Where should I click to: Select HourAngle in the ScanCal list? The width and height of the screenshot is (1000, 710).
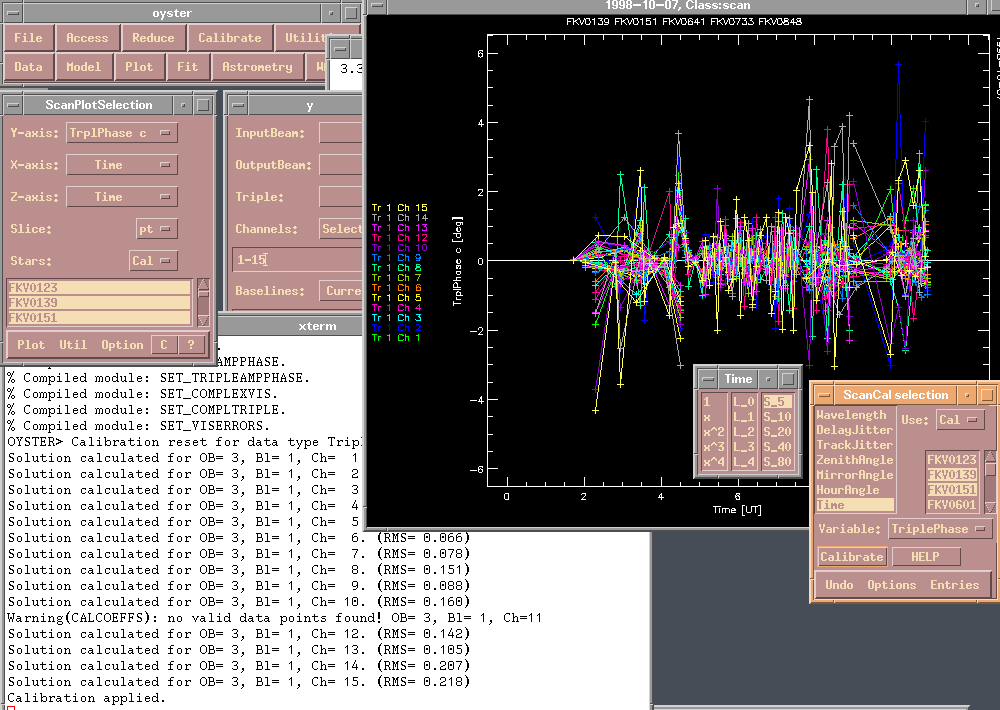848,490
